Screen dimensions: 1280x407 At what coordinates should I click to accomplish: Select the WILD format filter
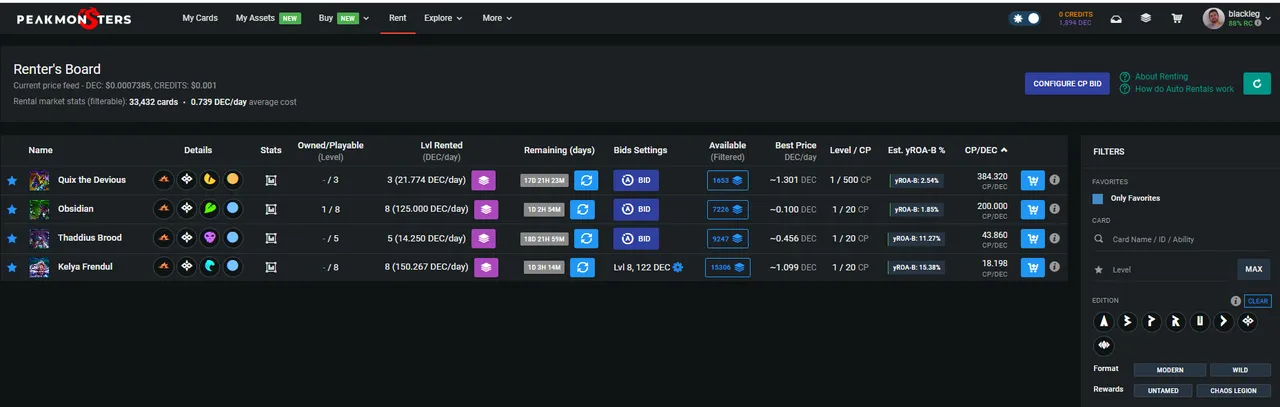pyautogui.click(x=1240, y=370)
